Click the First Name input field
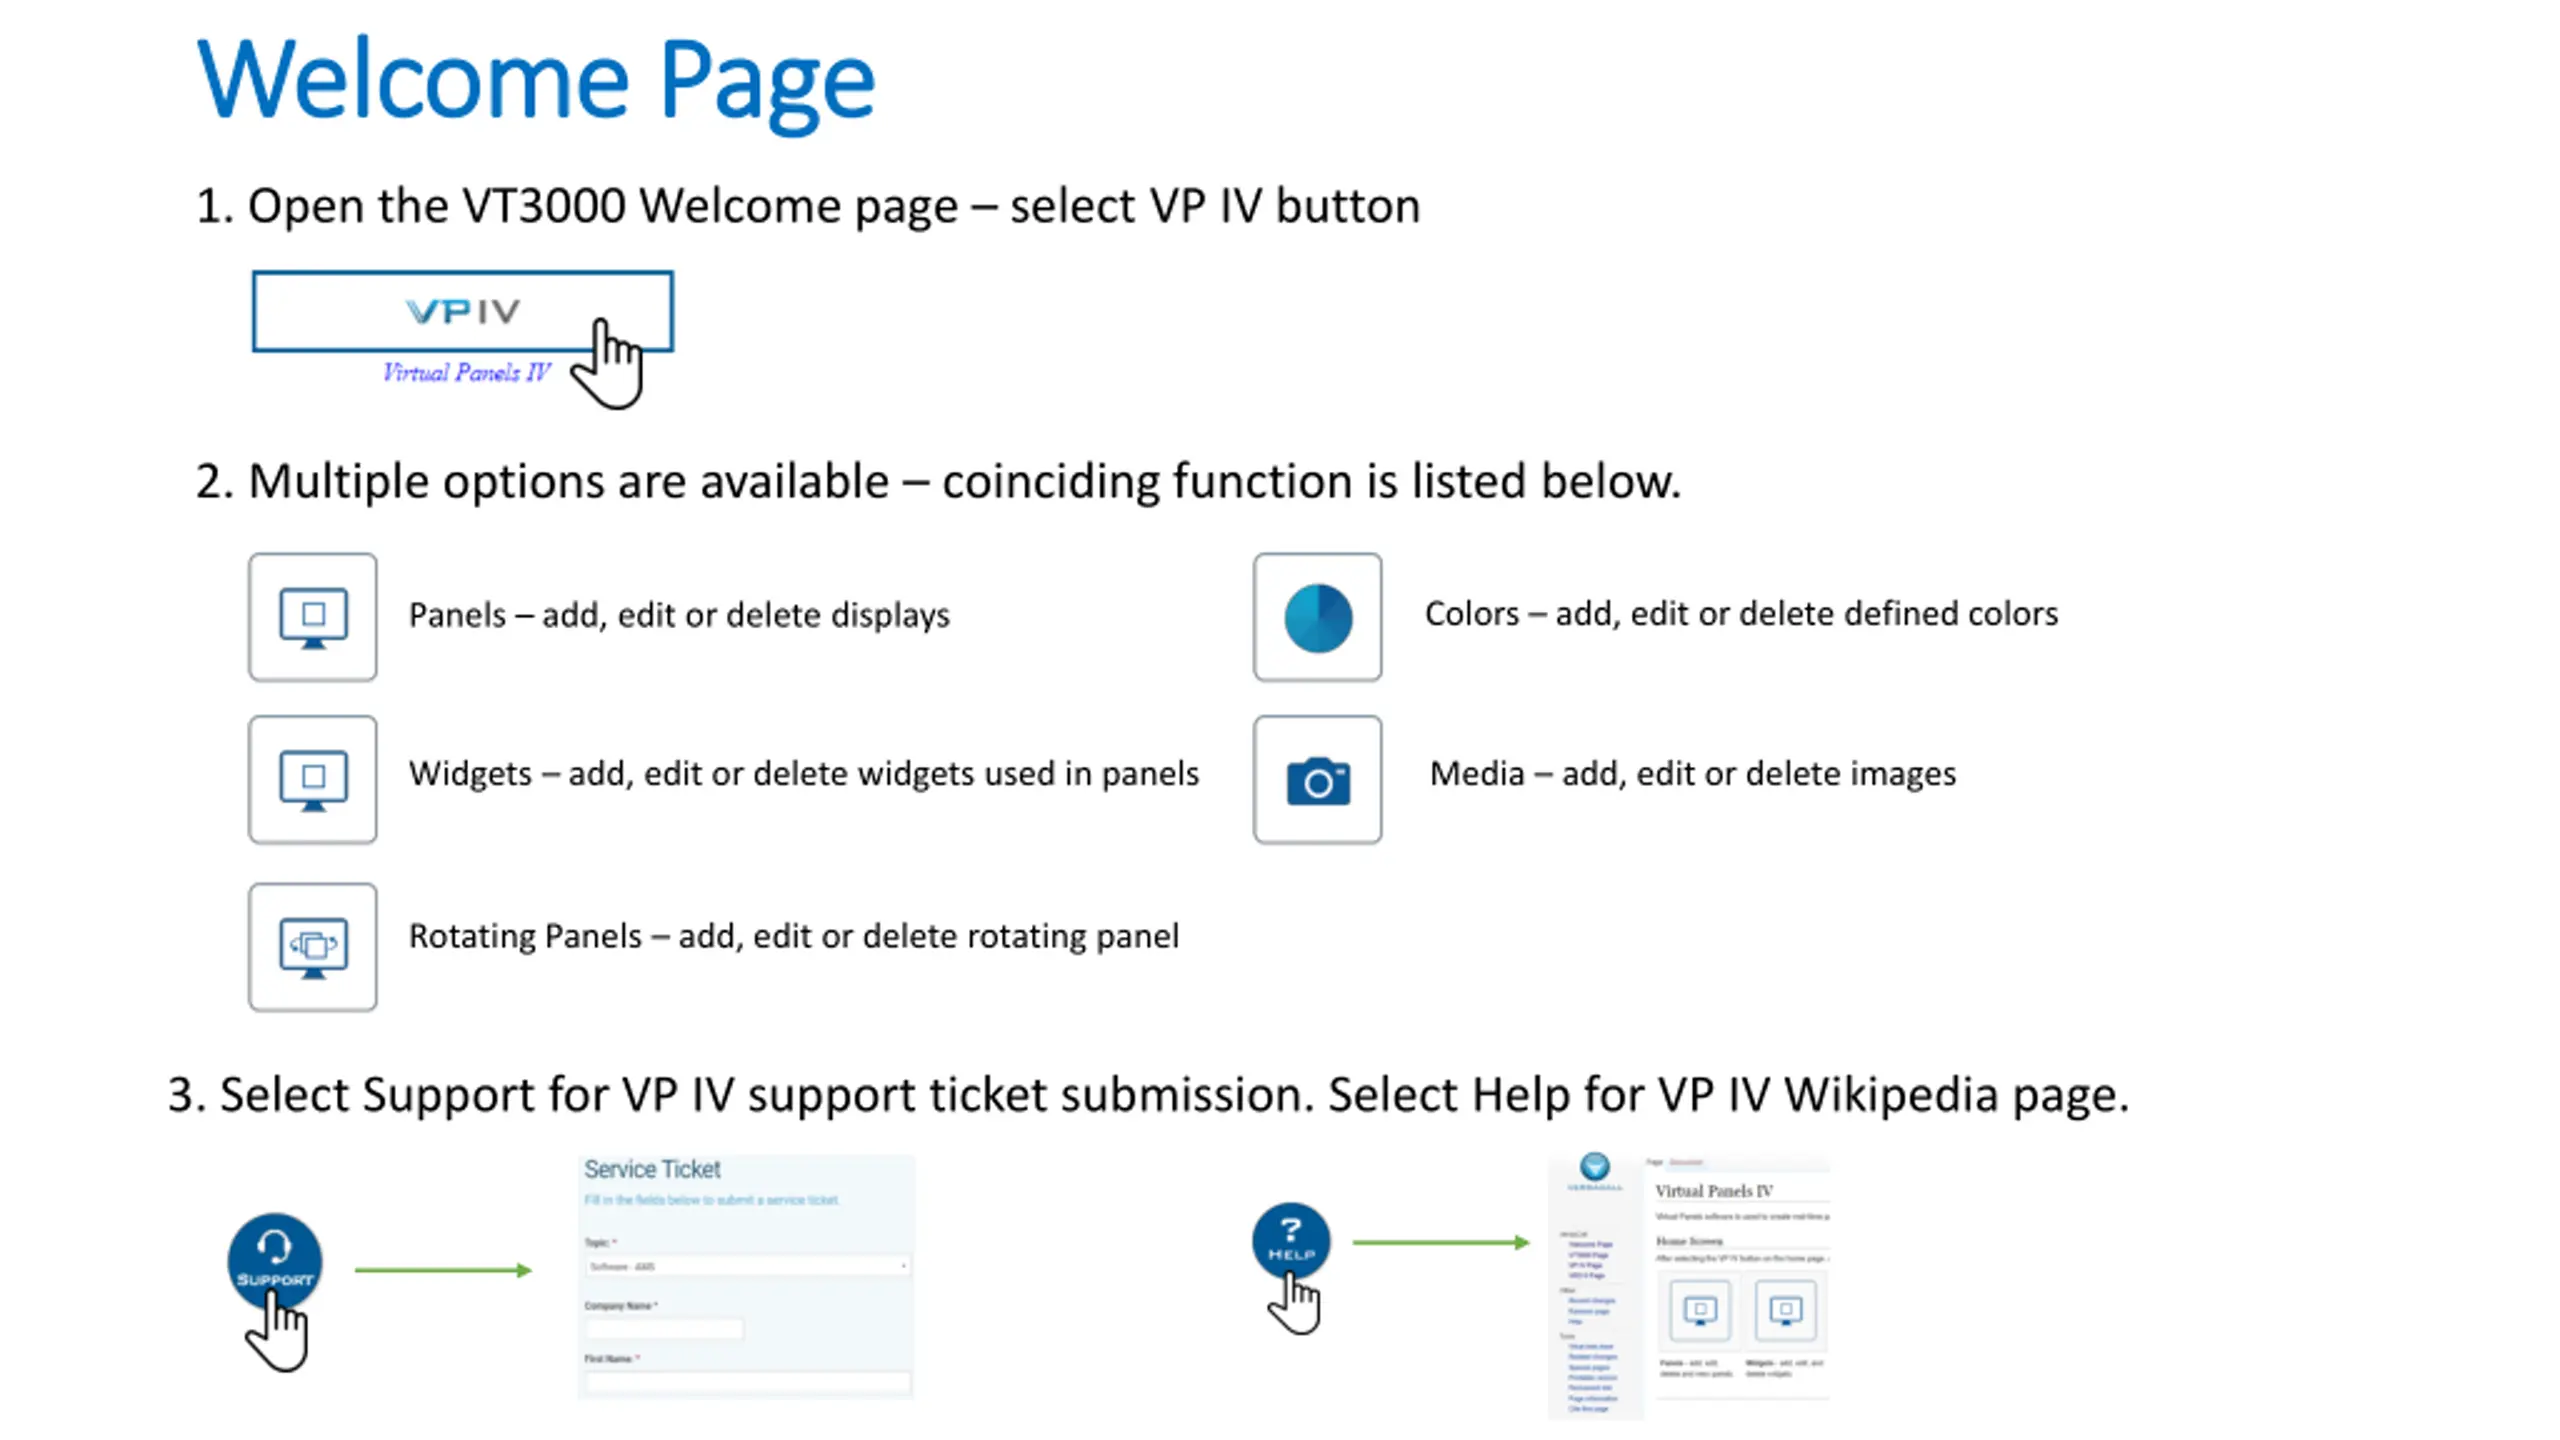Screen dimensions: 2560x1440 [747, 1383]
